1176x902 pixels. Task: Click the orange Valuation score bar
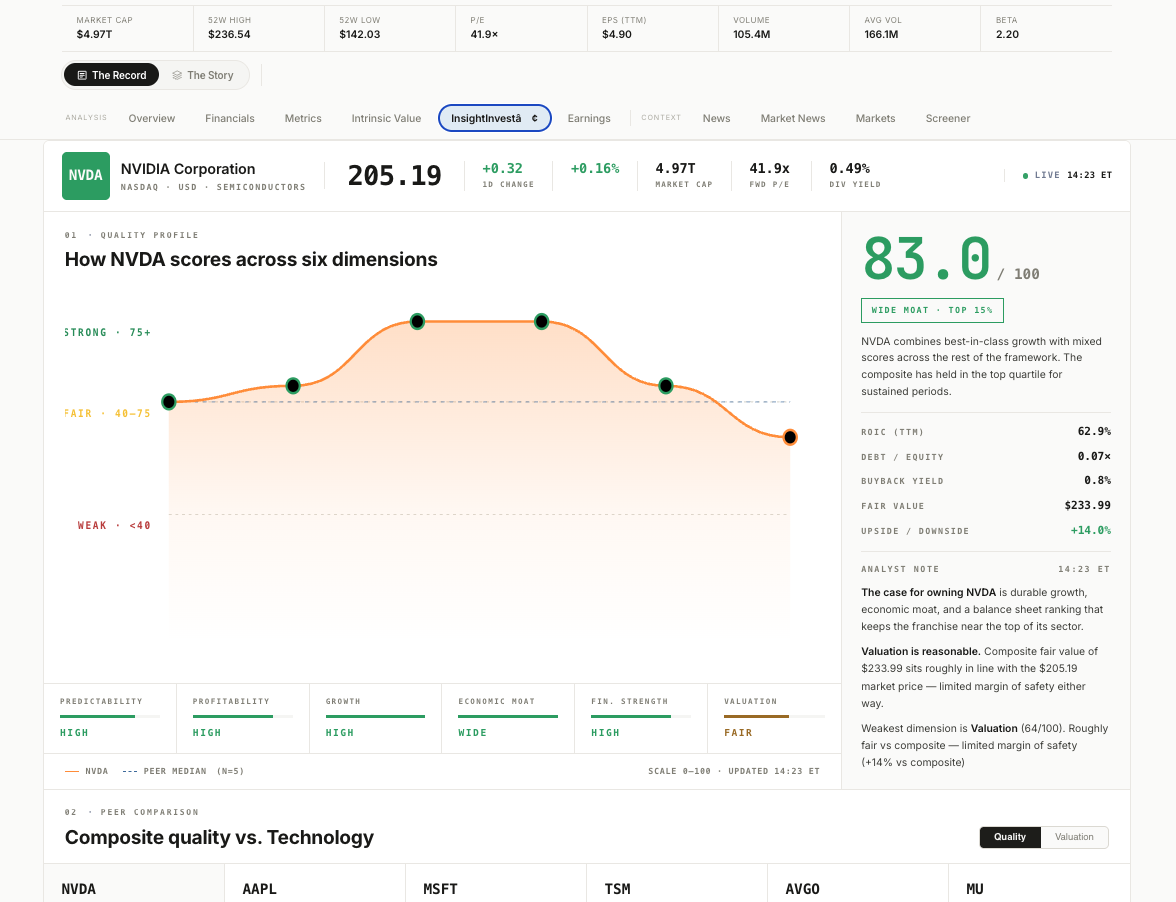(x=774, y=717)
